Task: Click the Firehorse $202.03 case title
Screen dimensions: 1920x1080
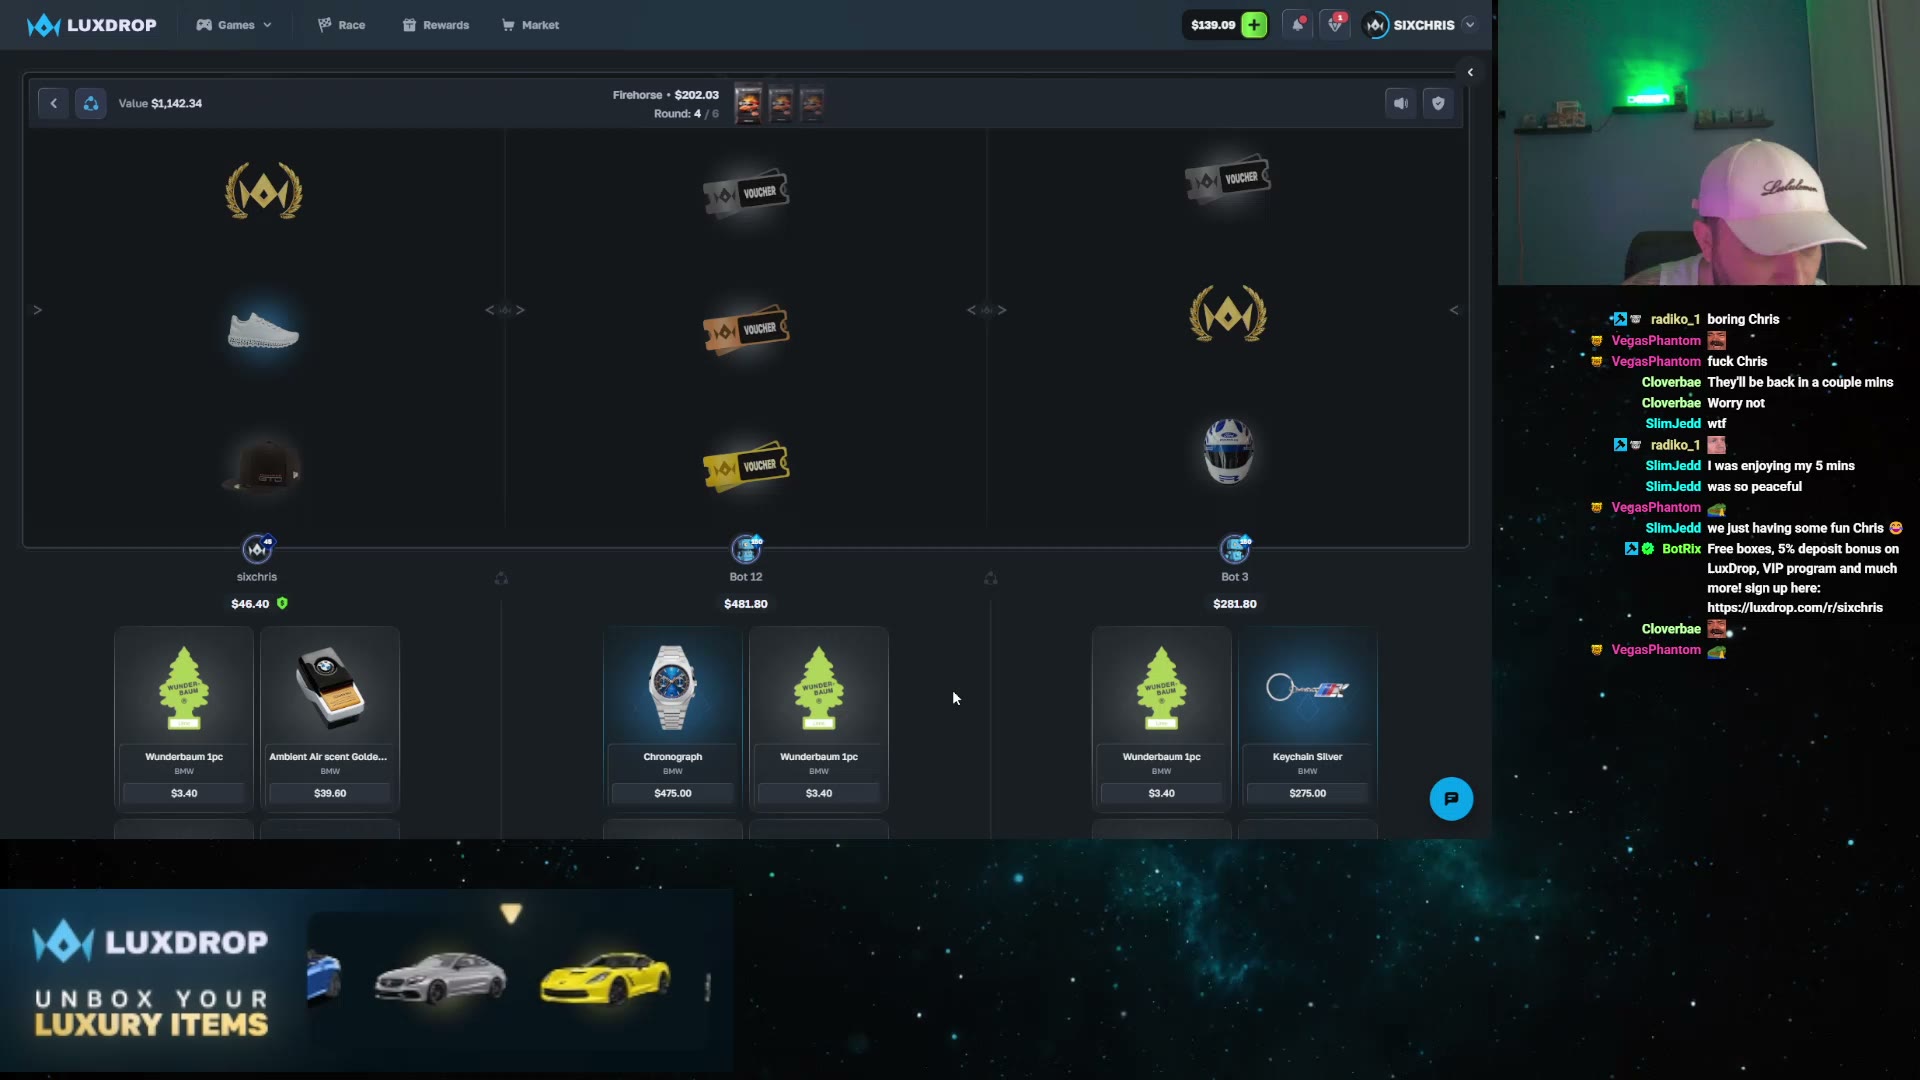Action: pyautogui.click(x=666, y=95)
